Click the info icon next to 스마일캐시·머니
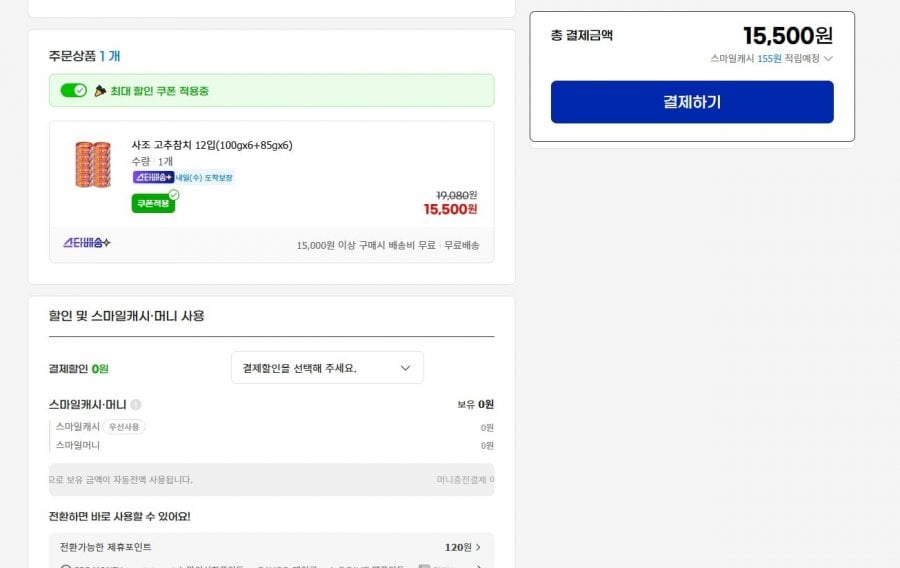 (x=136, y=405)
